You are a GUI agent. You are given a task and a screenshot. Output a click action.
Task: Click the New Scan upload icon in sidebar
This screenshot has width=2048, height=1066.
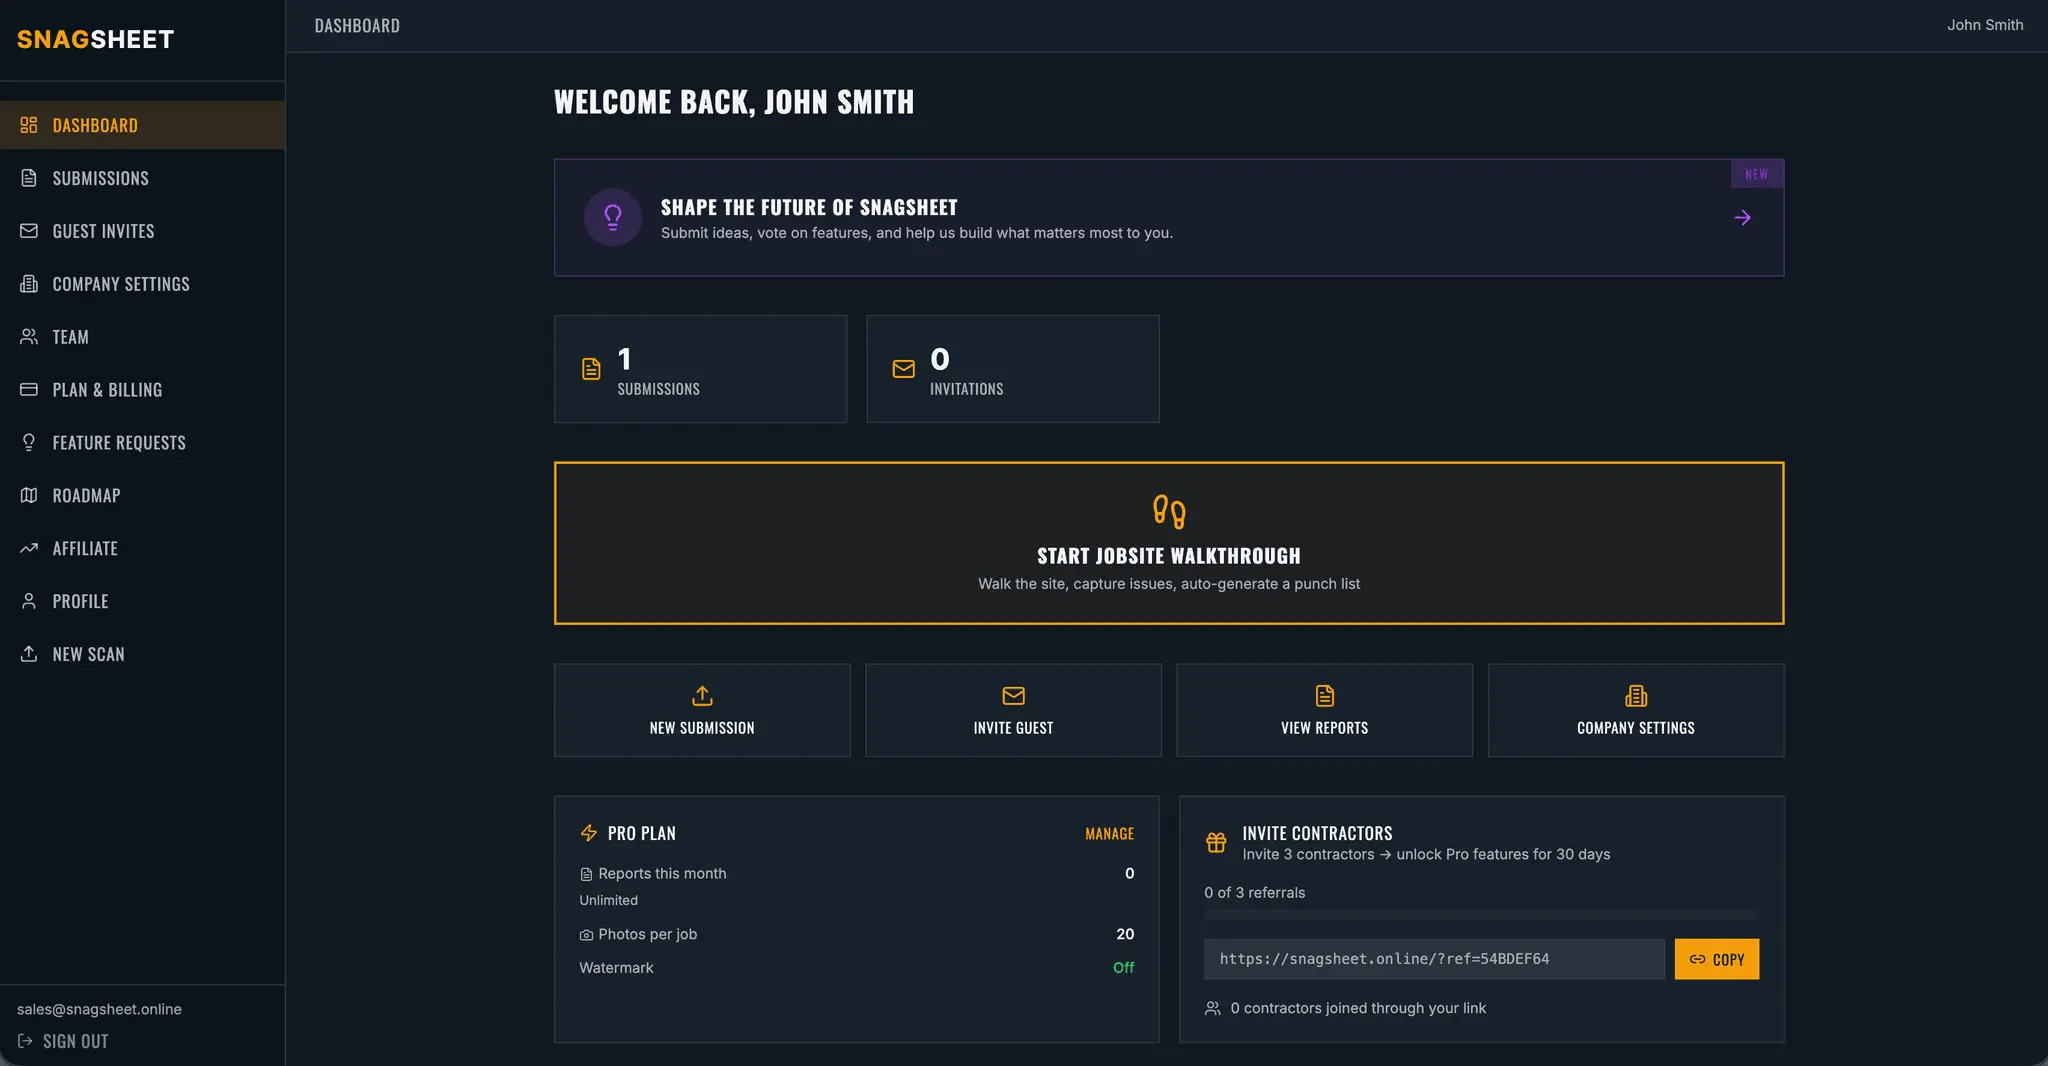click(x=29, y=654)
